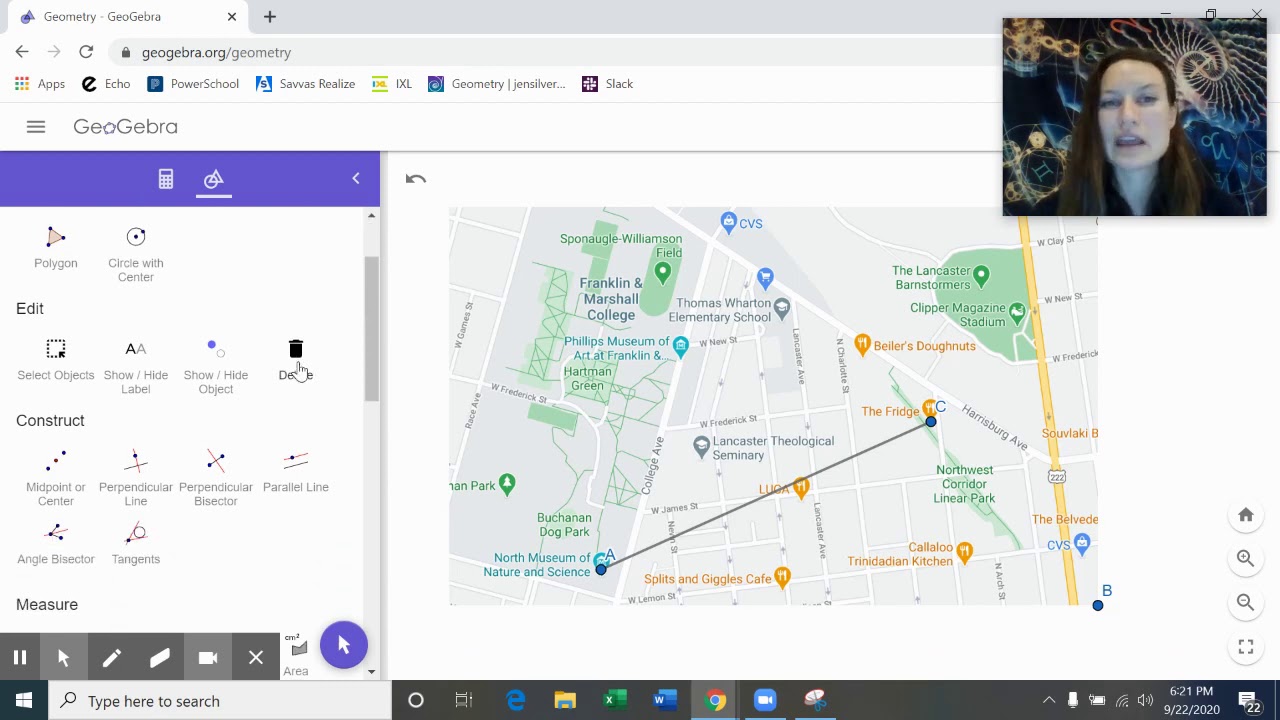Switch to the Tools panel tab
The image size is (1280, 720).
(x=214, y=179)
